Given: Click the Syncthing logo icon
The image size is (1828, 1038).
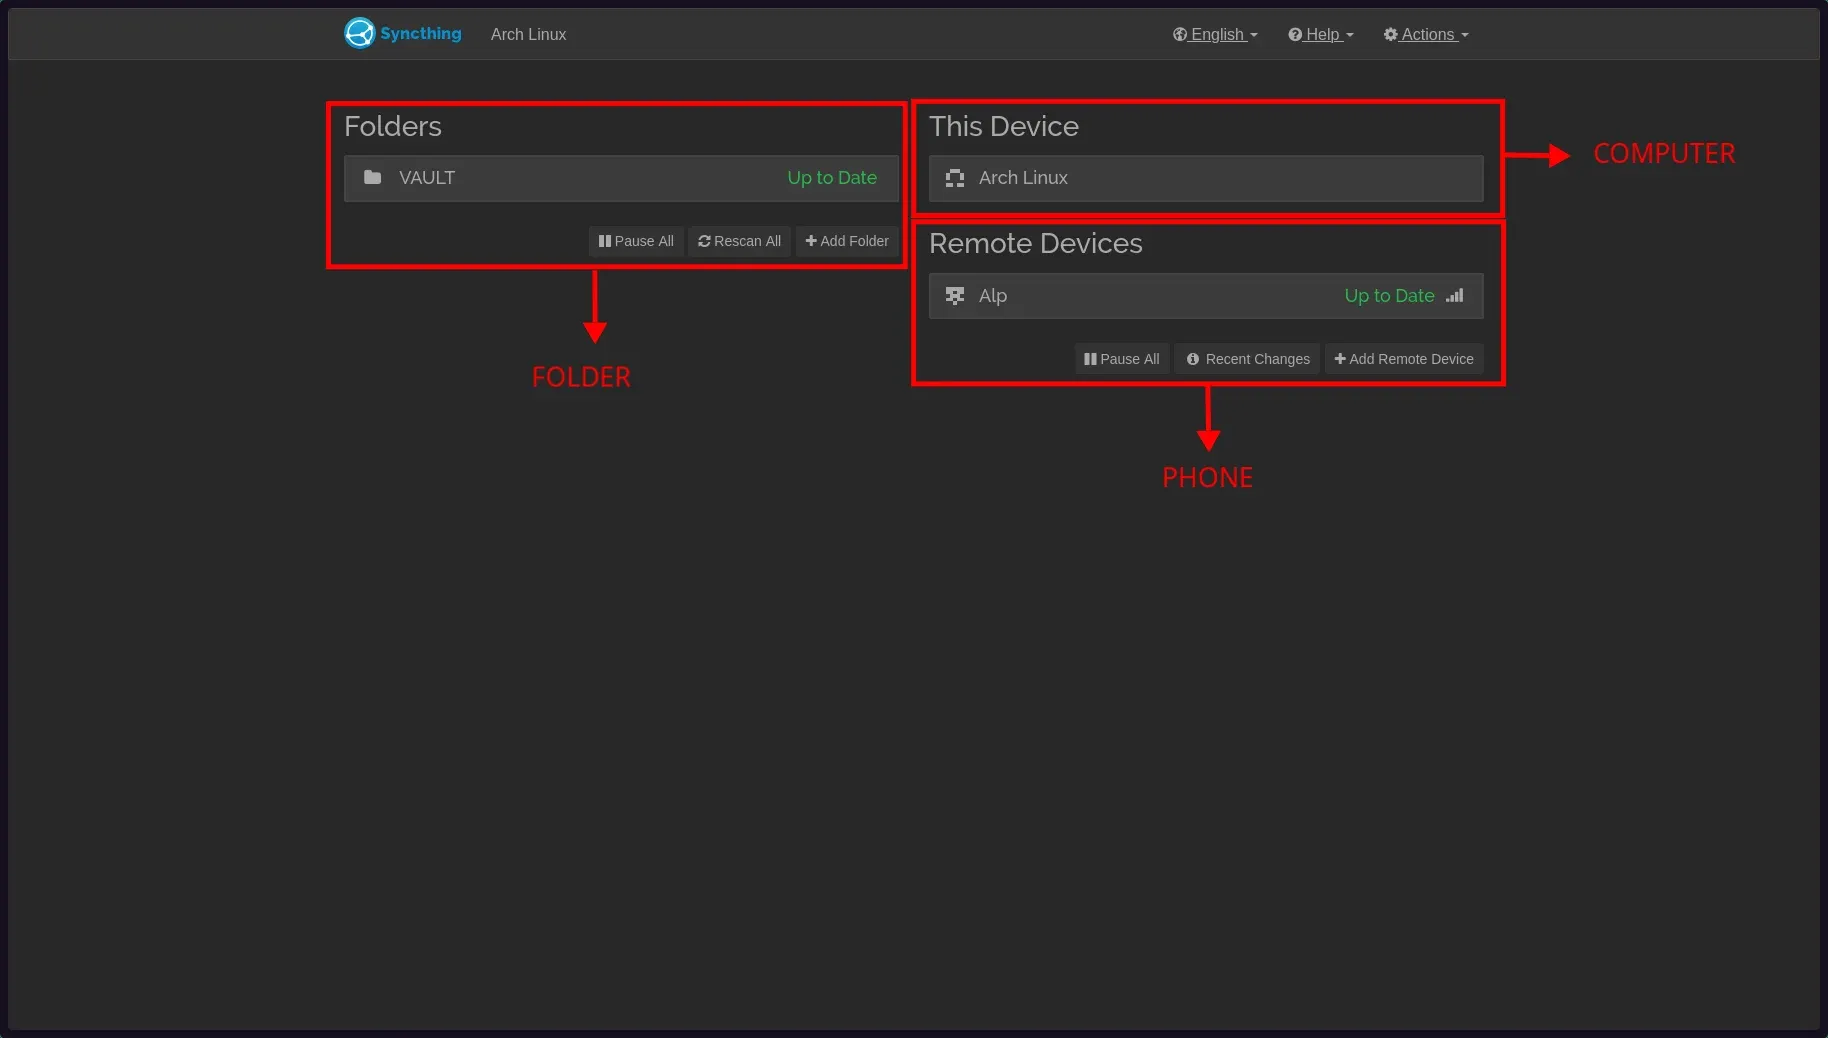Looking at the screenshot, I should [x=359, y=33].
